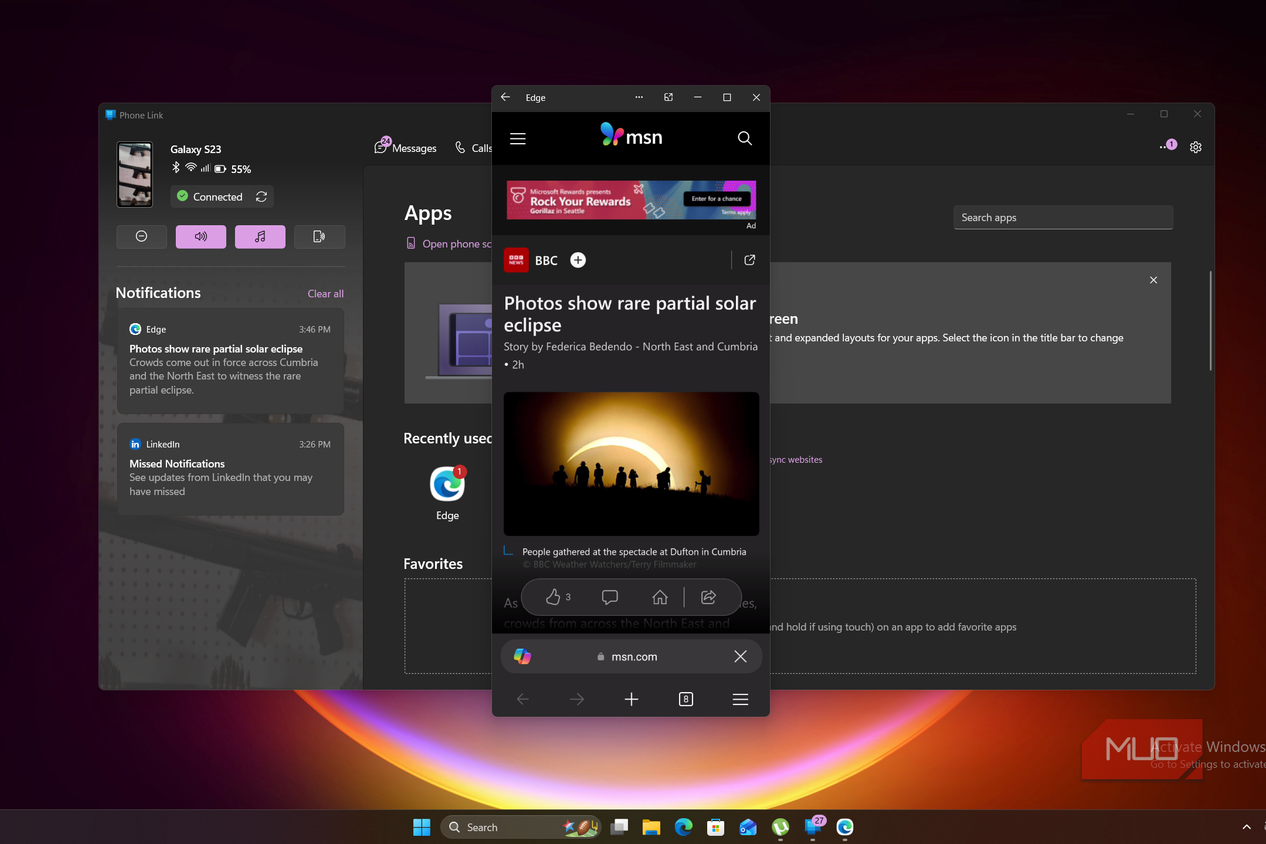Click the expand layout icon in Edge title bar
The height and width of the screenshot is (844, 1266).
pos(668,97)
